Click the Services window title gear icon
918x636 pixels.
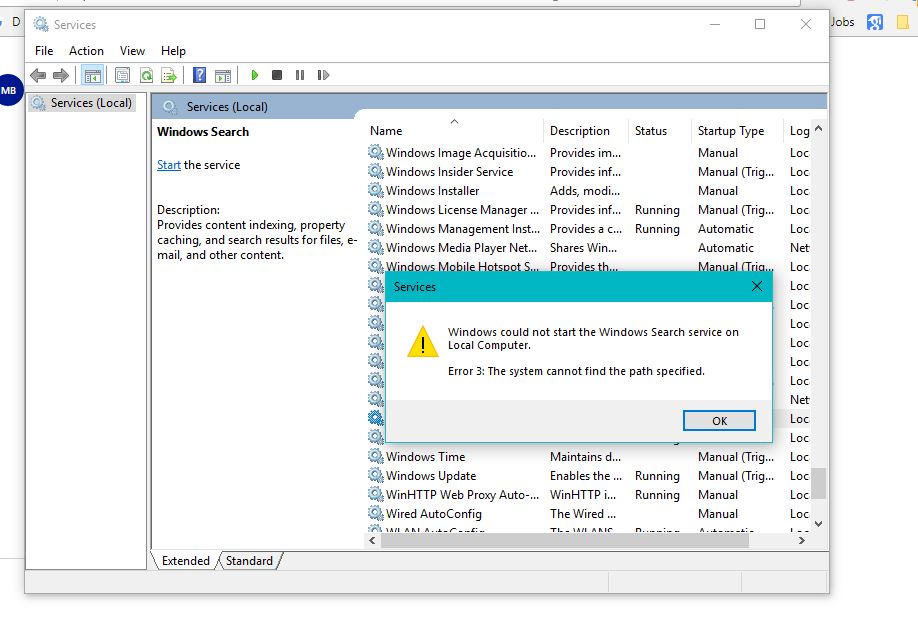click(x=41, y=25)
